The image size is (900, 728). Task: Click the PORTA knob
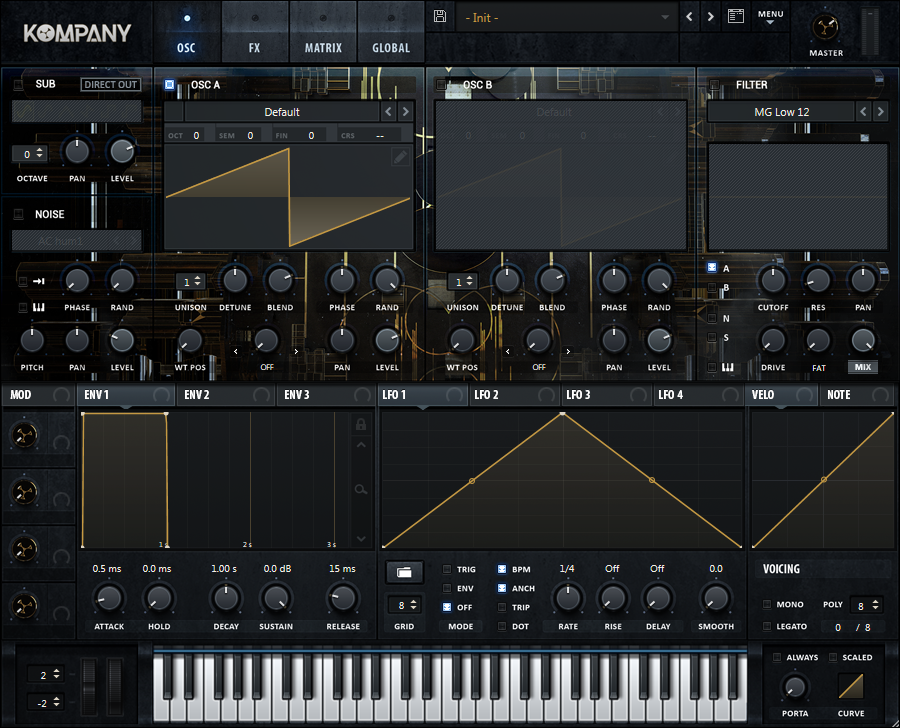click(x=794, y=687)
